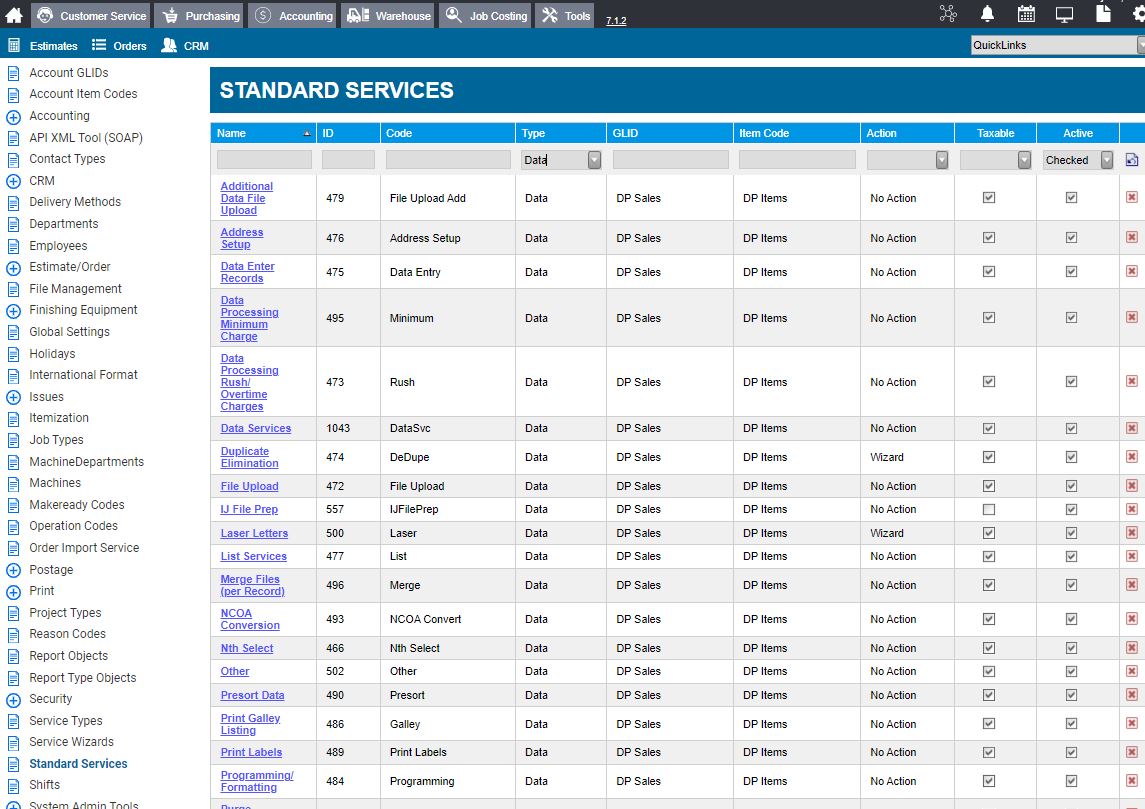This screenshot has width=1145, height=809.
Task: Toggle Active checkbox for Other service
Action: point(1071,671)
